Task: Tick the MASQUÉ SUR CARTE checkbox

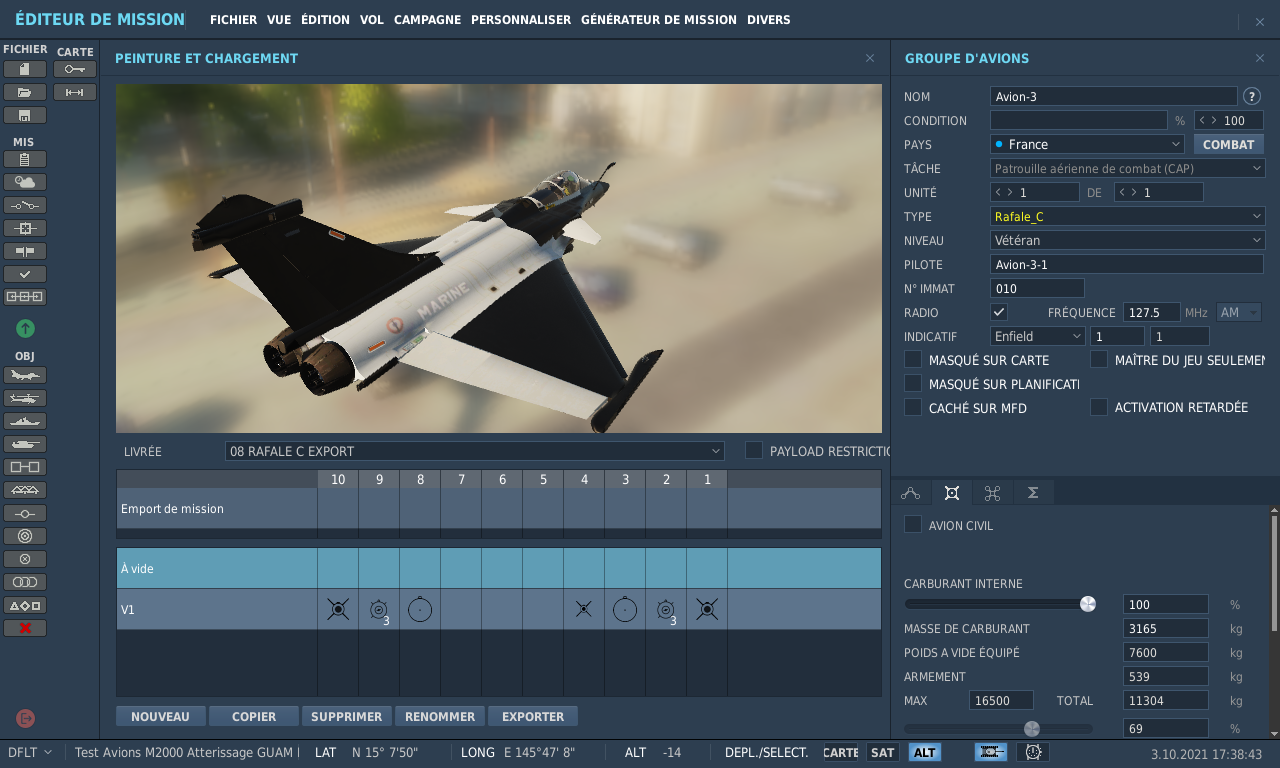Action: pos(913,359)
